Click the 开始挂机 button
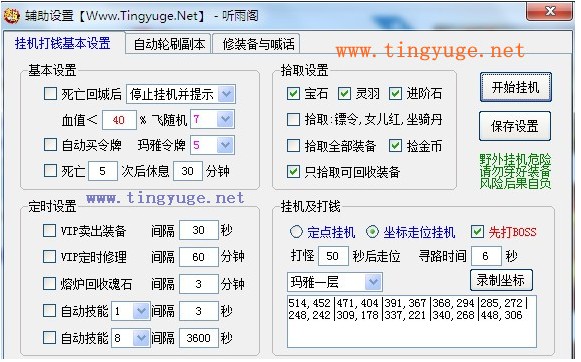Viewport: 581px width, 362px height. 515,87
